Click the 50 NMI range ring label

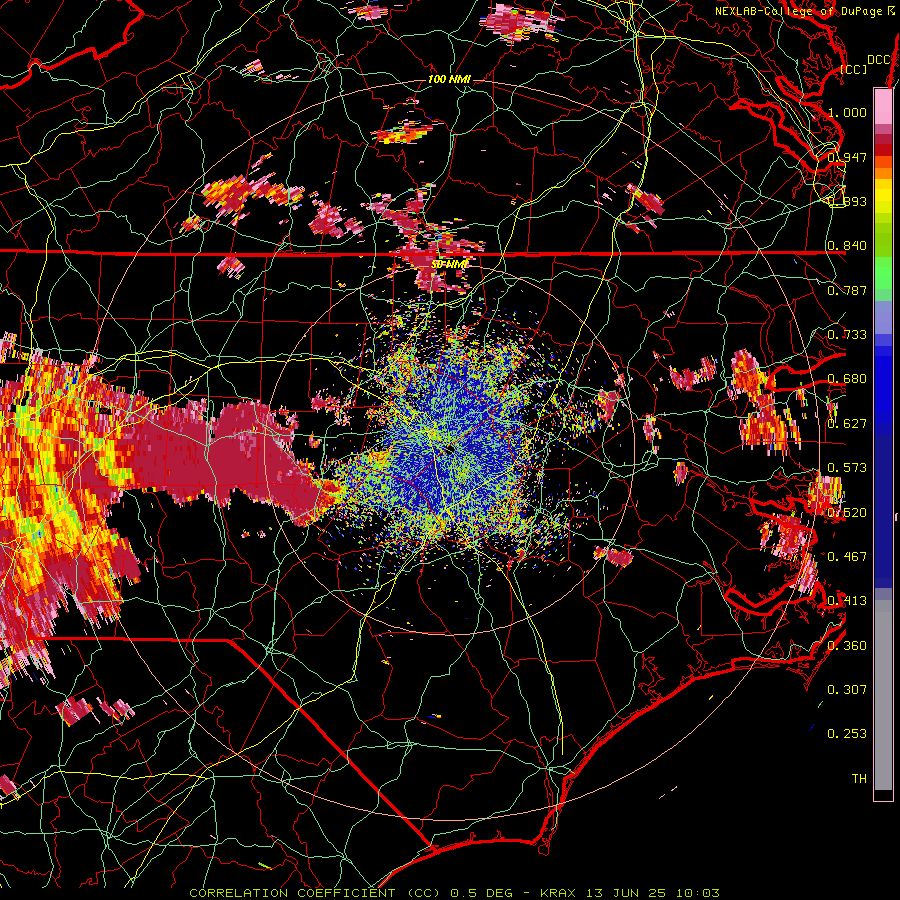pos(449,264)
